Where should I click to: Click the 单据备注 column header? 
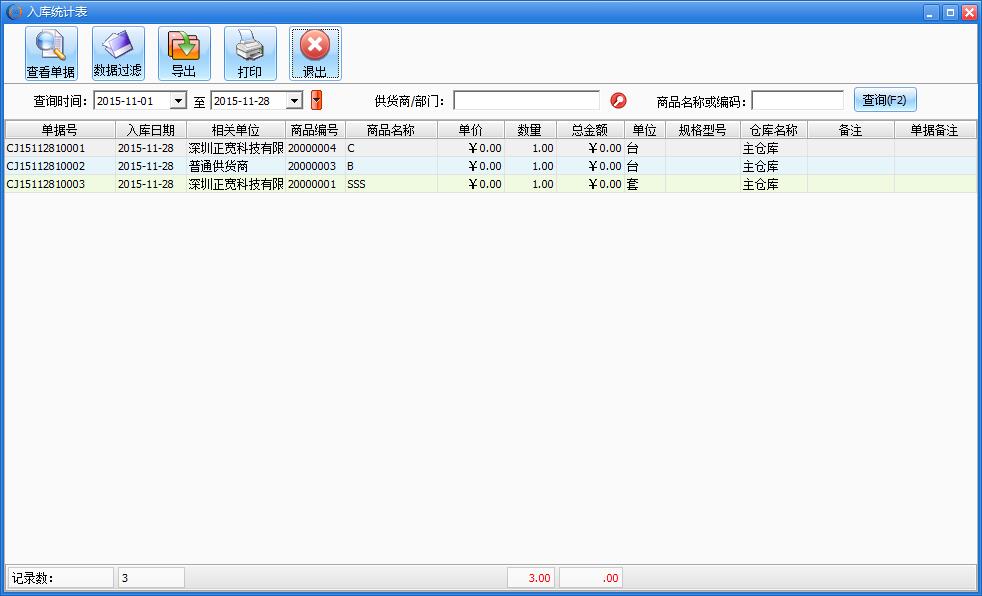934,130
